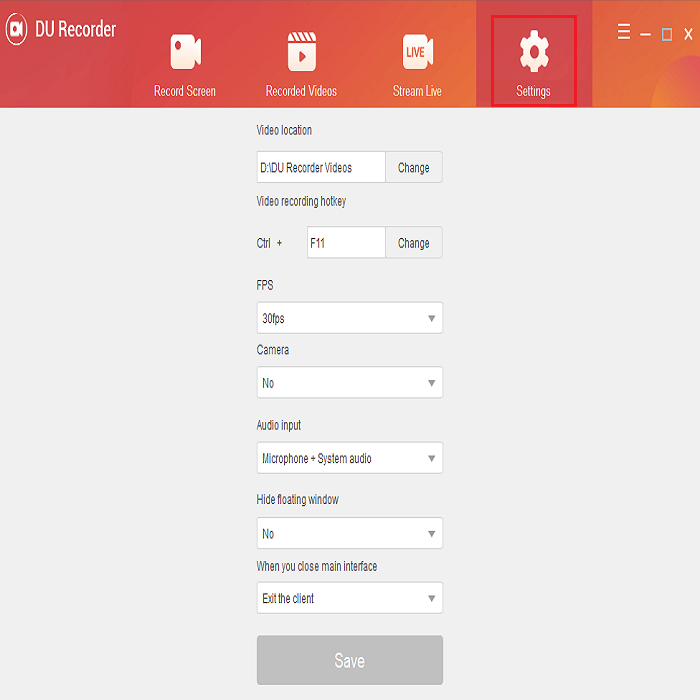Image resolution: width=700 pixels, height=700 pixels.
Task: Click the Video location label
Action: (x=284, y=130)
